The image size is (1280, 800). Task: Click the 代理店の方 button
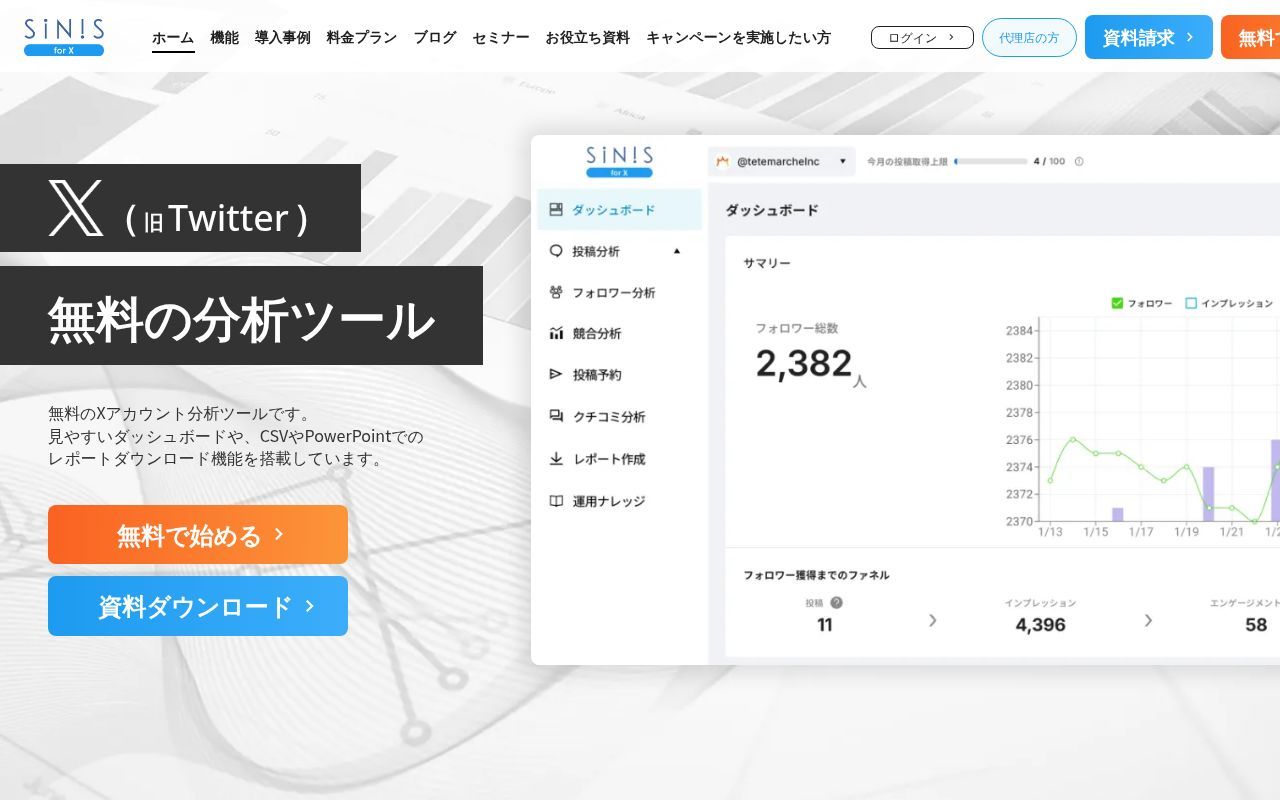click(x=1029, y=38)
